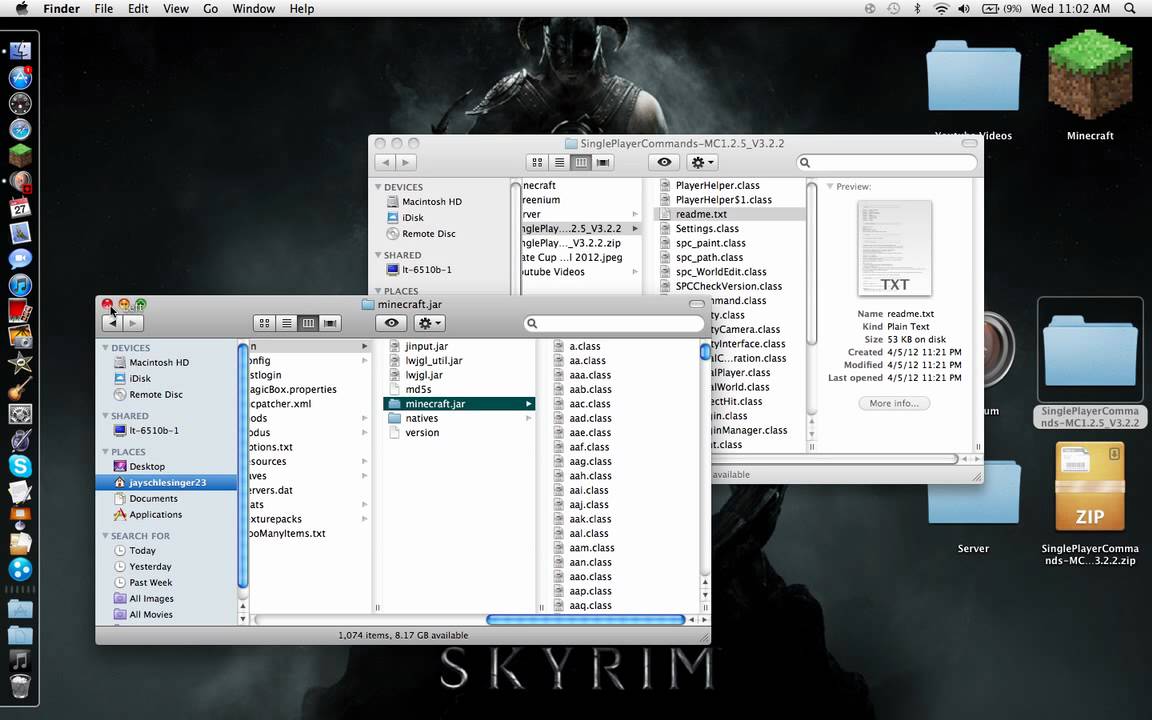Open iCal calendar icon in dock
The image size is (1152, 720).
(20, 207)
